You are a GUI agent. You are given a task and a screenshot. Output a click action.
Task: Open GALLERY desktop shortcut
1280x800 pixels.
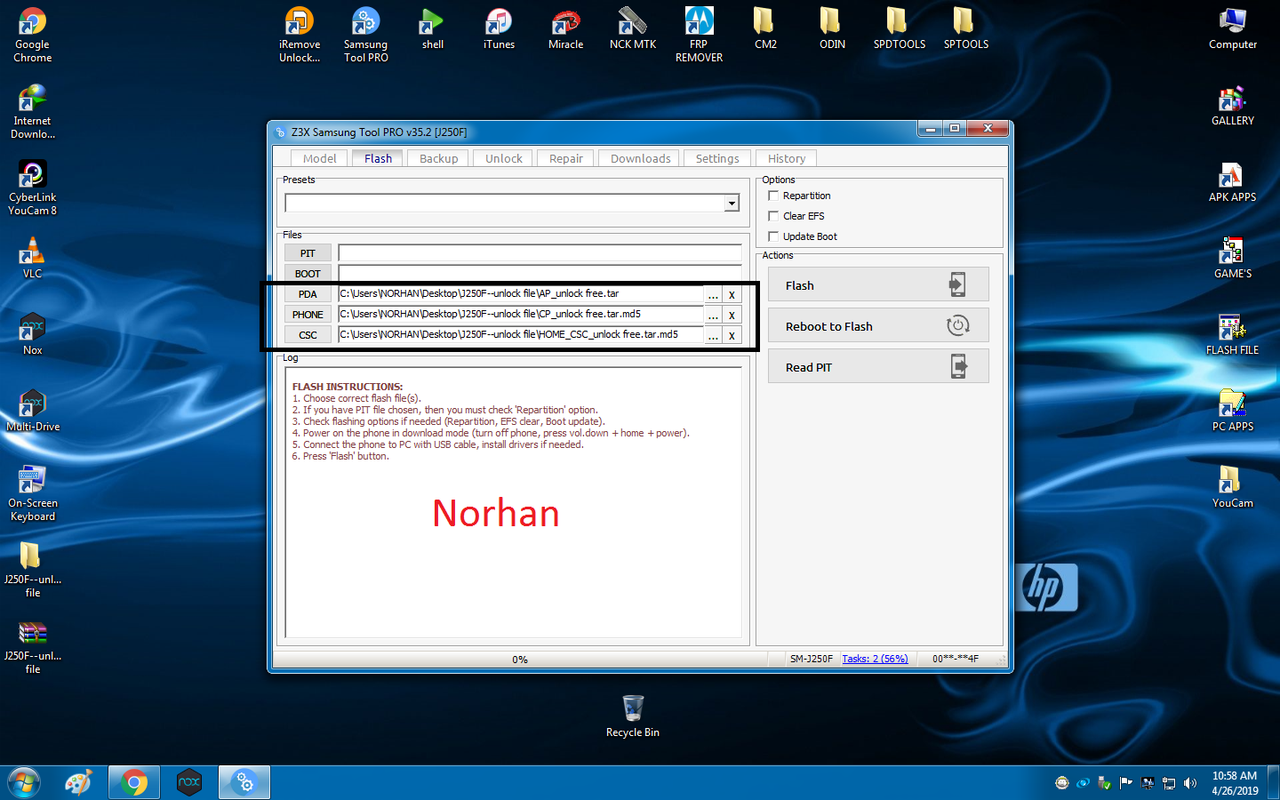tap(1232, 105)
